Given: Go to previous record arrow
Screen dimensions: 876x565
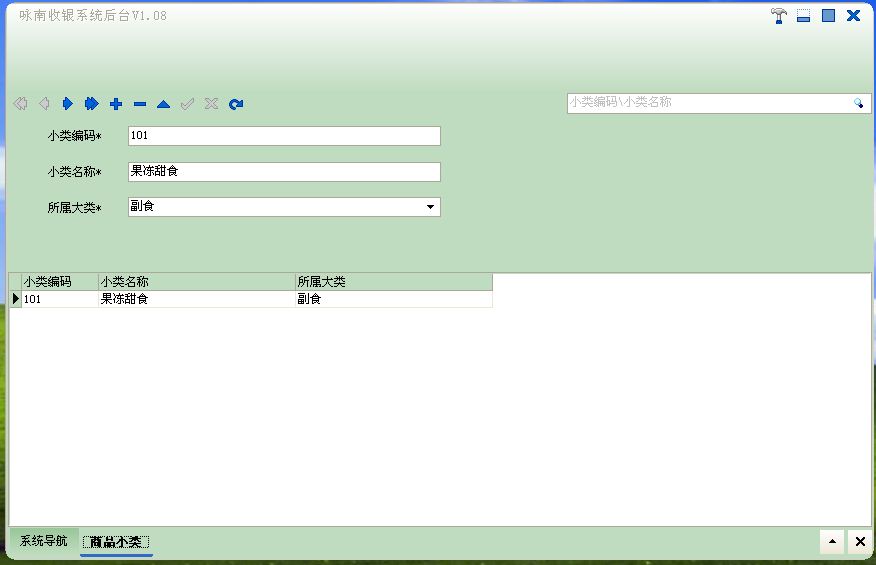Looking at the screenshot, I should (x=44, y=104).
